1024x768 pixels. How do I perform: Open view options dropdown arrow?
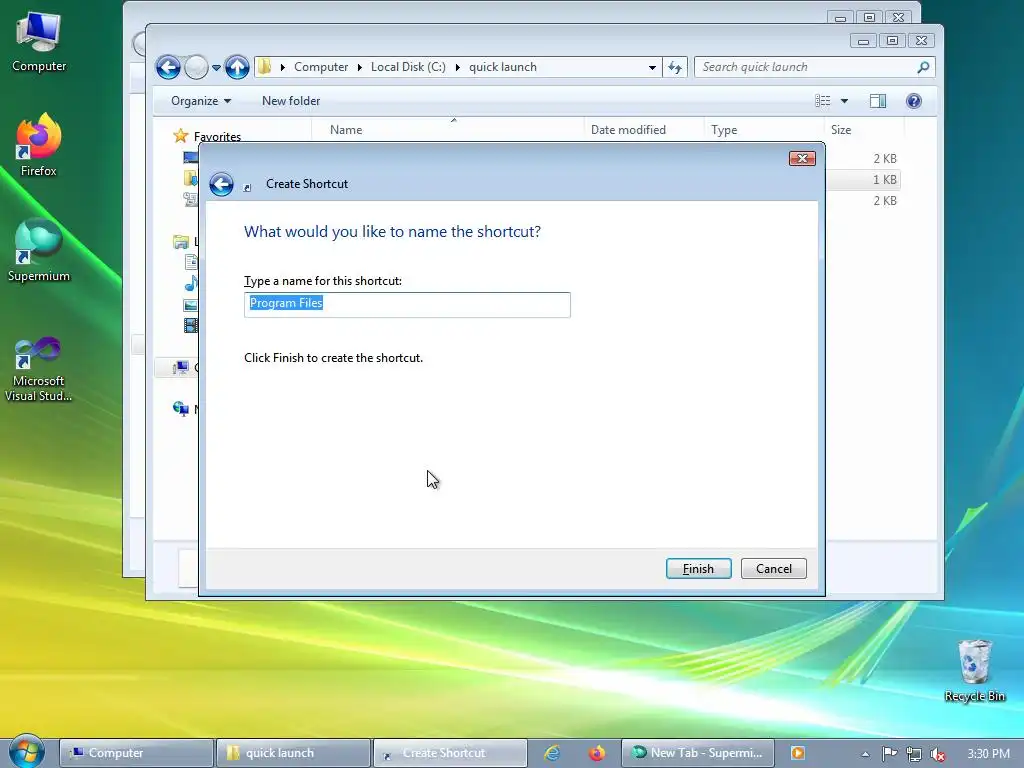coord(844,101)
